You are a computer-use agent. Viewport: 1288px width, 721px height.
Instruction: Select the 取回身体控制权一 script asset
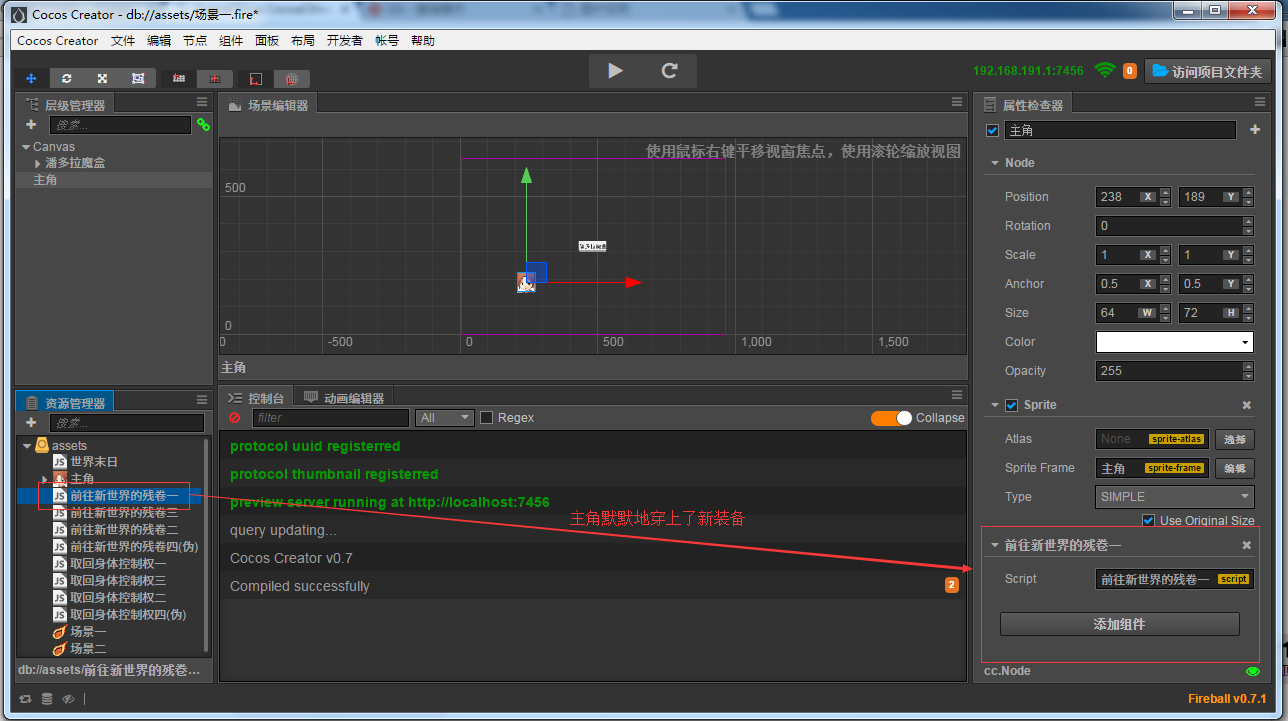119,564
